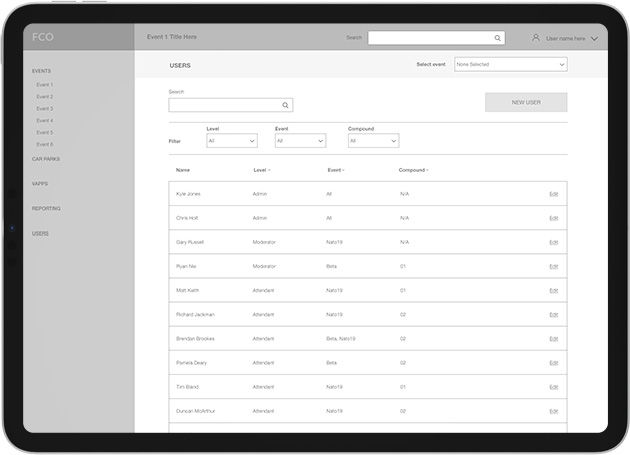Edit the Duncan McArthur row
The width and height of the screenshot is (630, 455).
(x=554, y=411)
